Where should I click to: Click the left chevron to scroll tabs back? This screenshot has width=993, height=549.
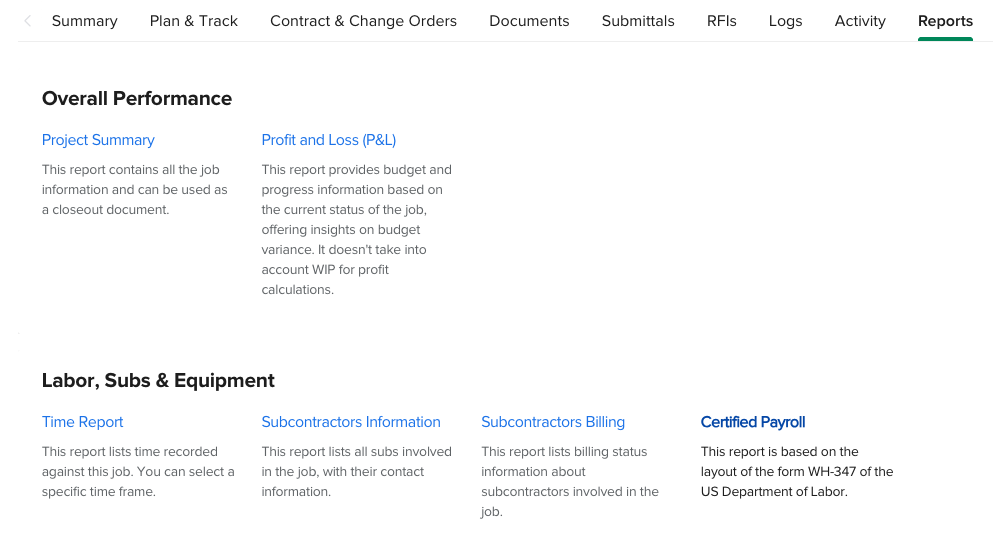click(28, 21)
